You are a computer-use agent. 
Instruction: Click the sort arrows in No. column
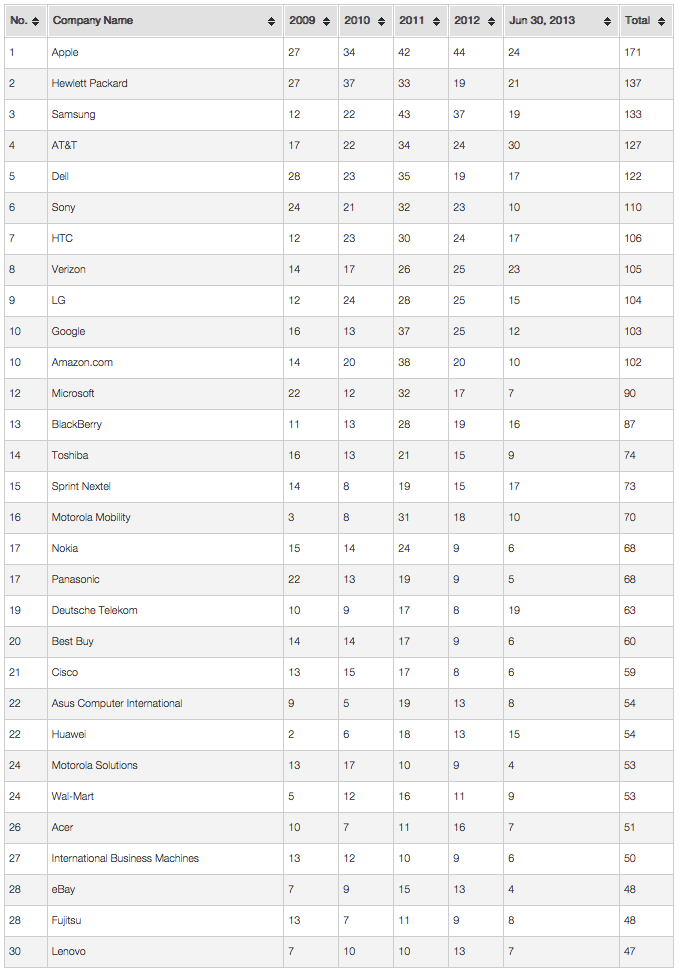36,21
